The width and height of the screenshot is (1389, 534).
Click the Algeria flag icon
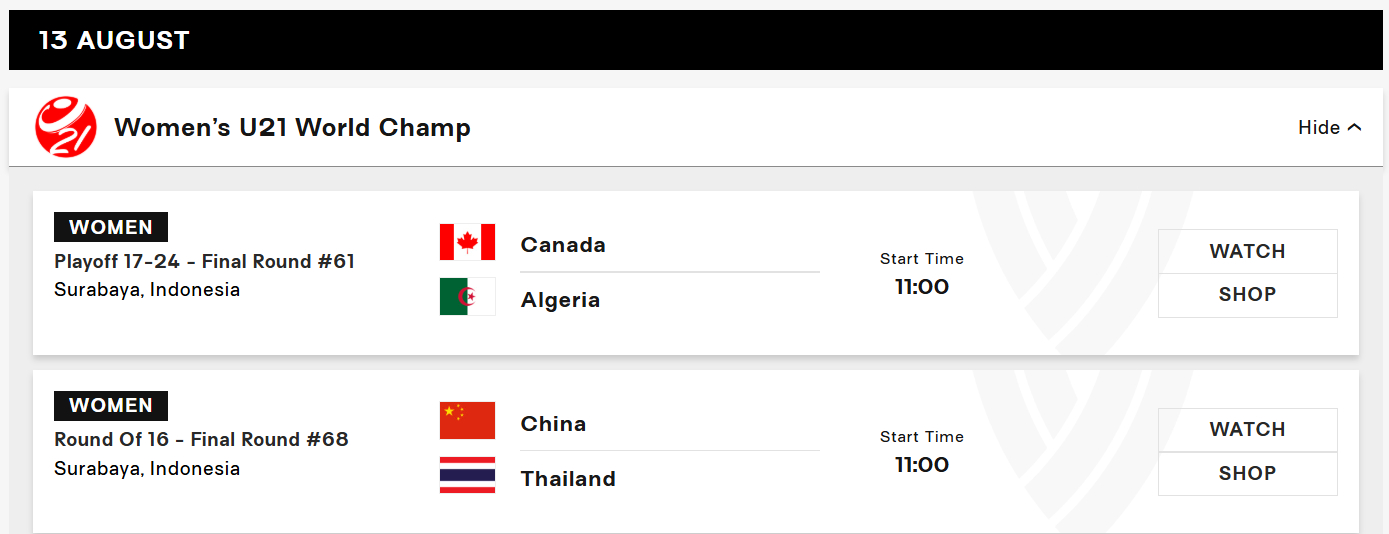click(x=467, y=297)
